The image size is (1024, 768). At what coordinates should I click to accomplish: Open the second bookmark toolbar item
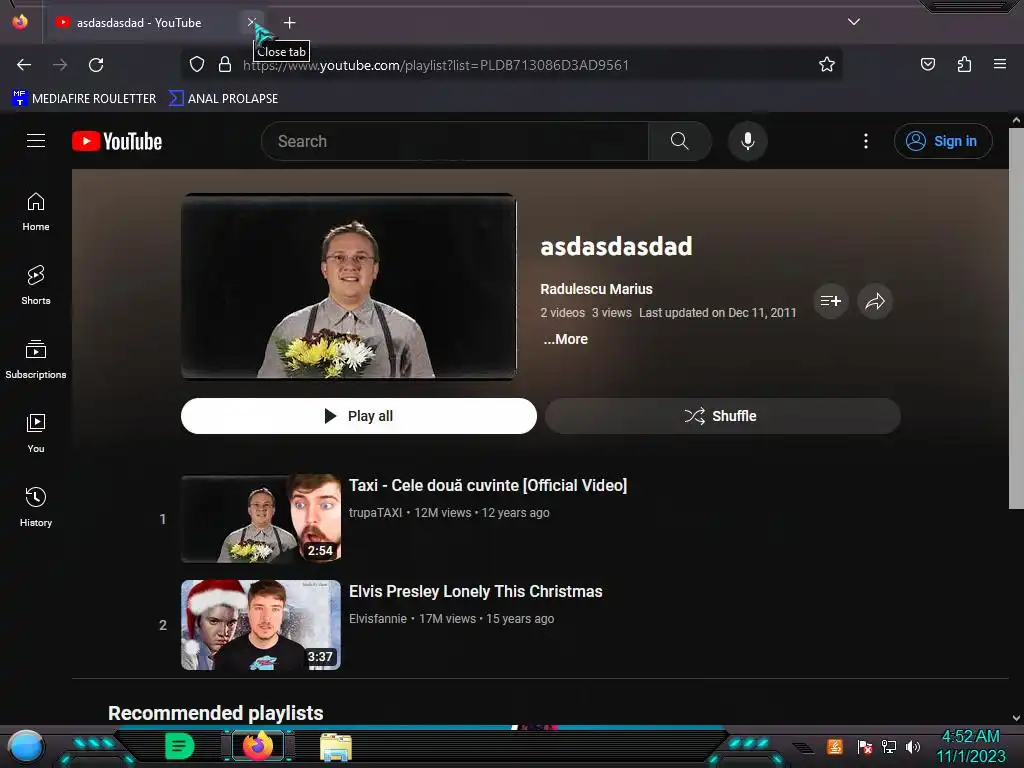[x=223, y=99]
